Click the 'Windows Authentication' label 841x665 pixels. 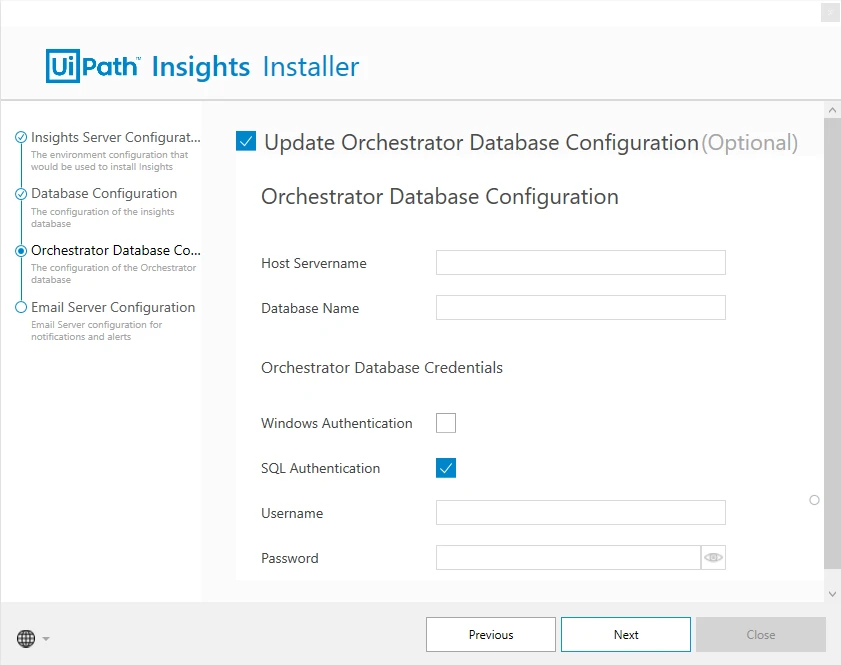click(337, 423)
